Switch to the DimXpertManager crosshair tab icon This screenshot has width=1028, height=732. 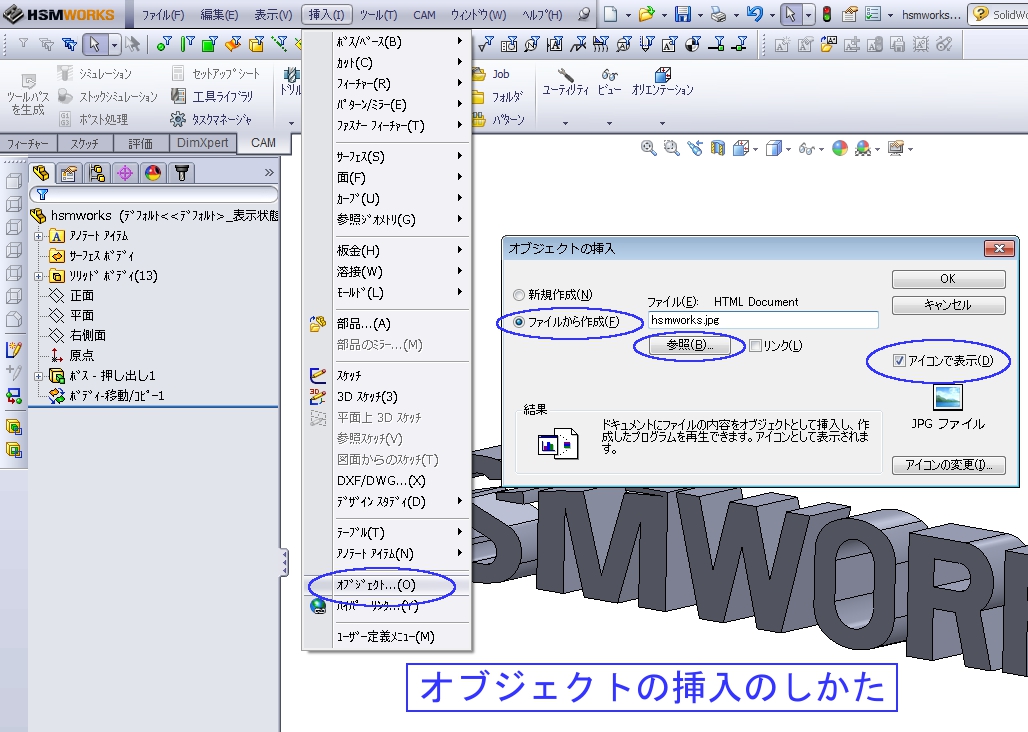click(125, 173)
